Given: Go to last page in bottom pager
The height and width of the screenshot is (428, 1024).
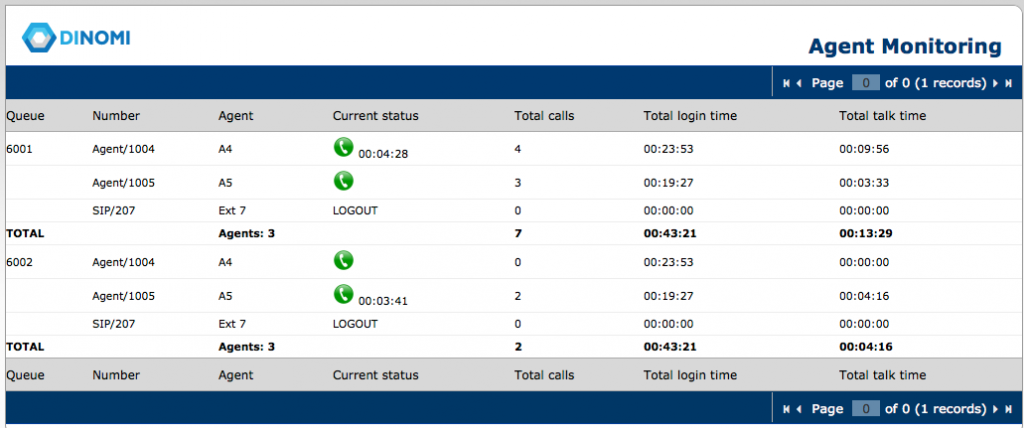Looking at the screenshot, I should (x=1008, y=409).
